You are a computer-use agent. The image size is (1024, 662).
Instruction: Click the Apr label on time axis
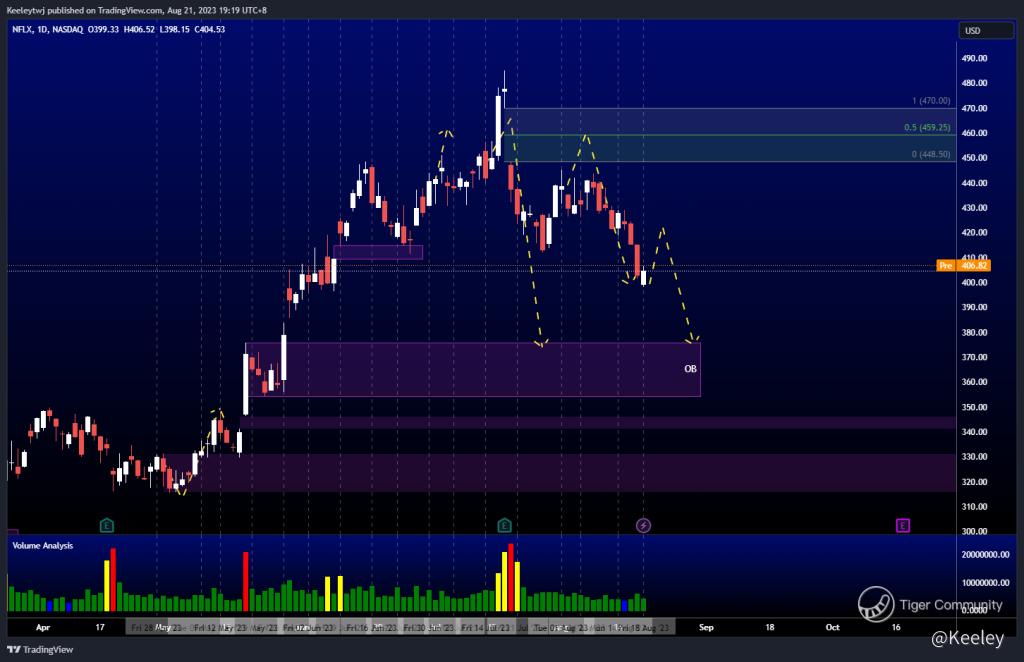(x=43, y=627)
